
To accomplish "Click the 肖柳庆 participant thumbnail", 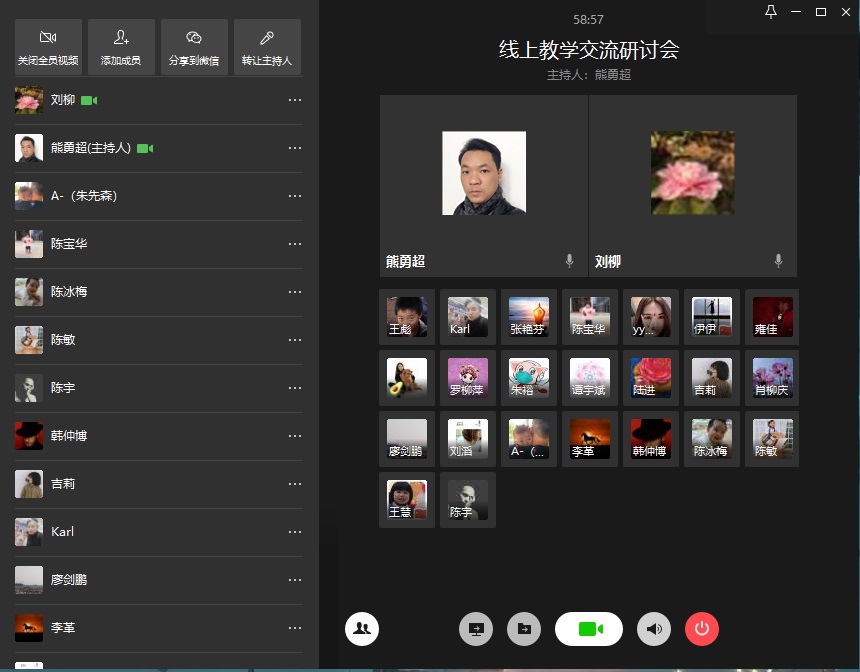I will [772, 378].
